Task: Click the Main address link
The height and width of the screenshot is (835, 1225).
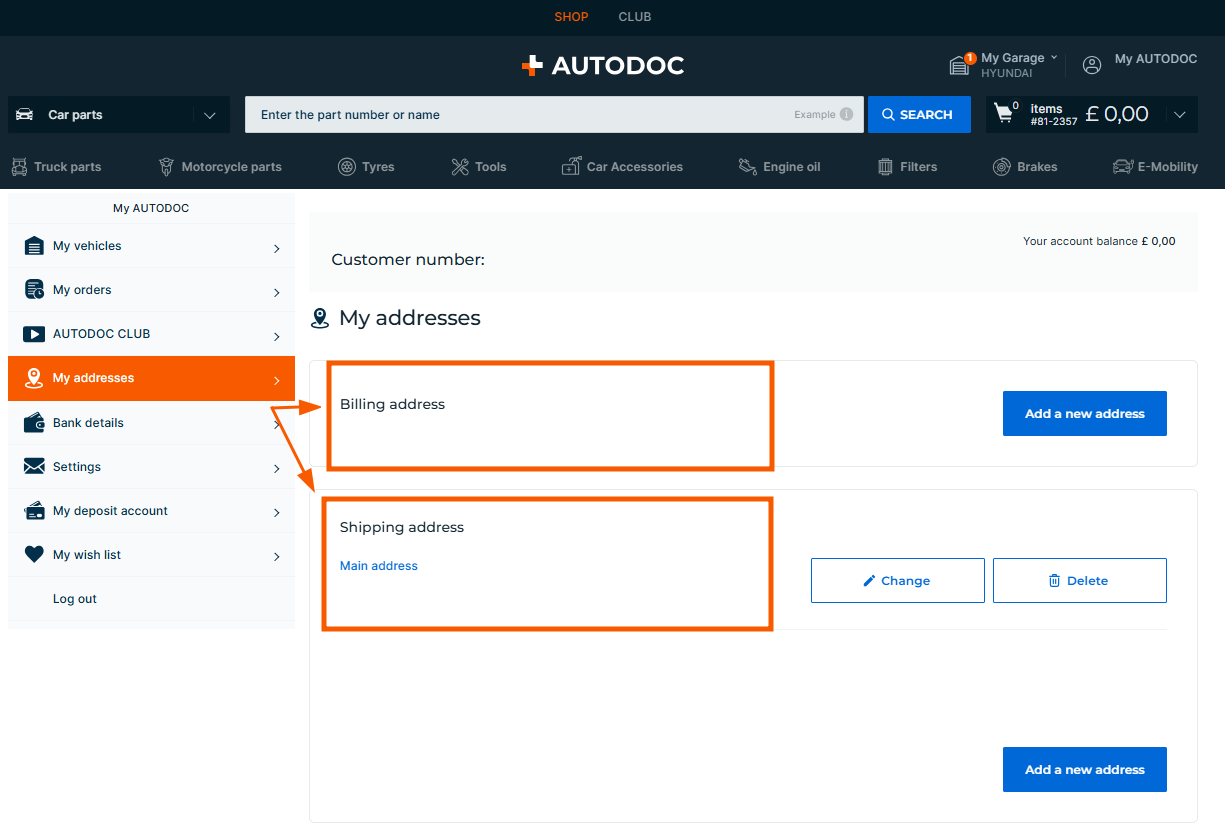Action: (x=379, y=566)
